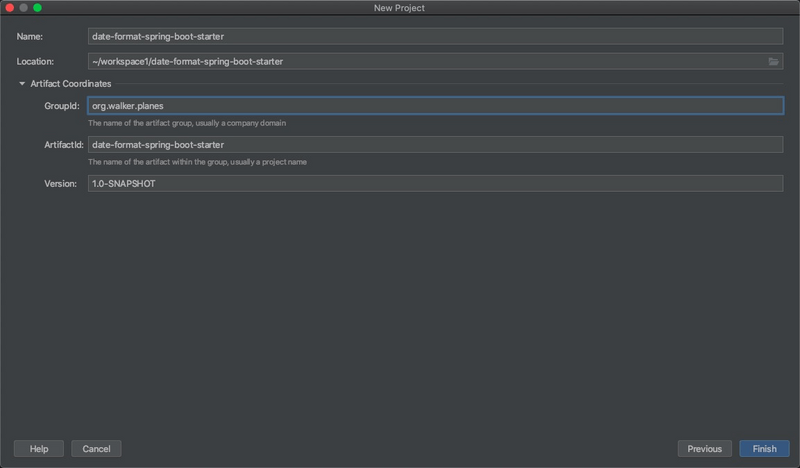Cancel the New Project dialog
This screenshot has height=468, width=800.
point(96,449)
